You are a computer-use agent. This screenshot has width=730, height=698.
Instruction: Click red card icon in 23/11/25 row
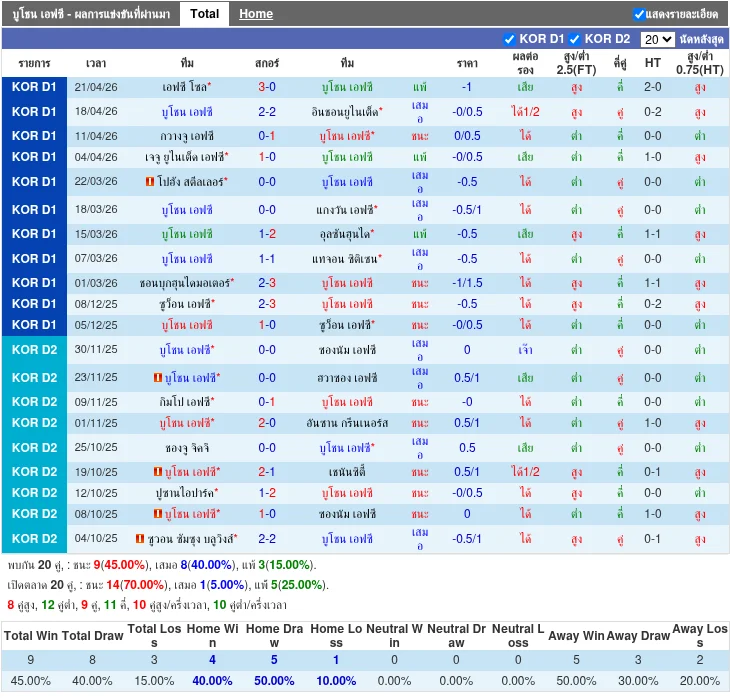158,378
